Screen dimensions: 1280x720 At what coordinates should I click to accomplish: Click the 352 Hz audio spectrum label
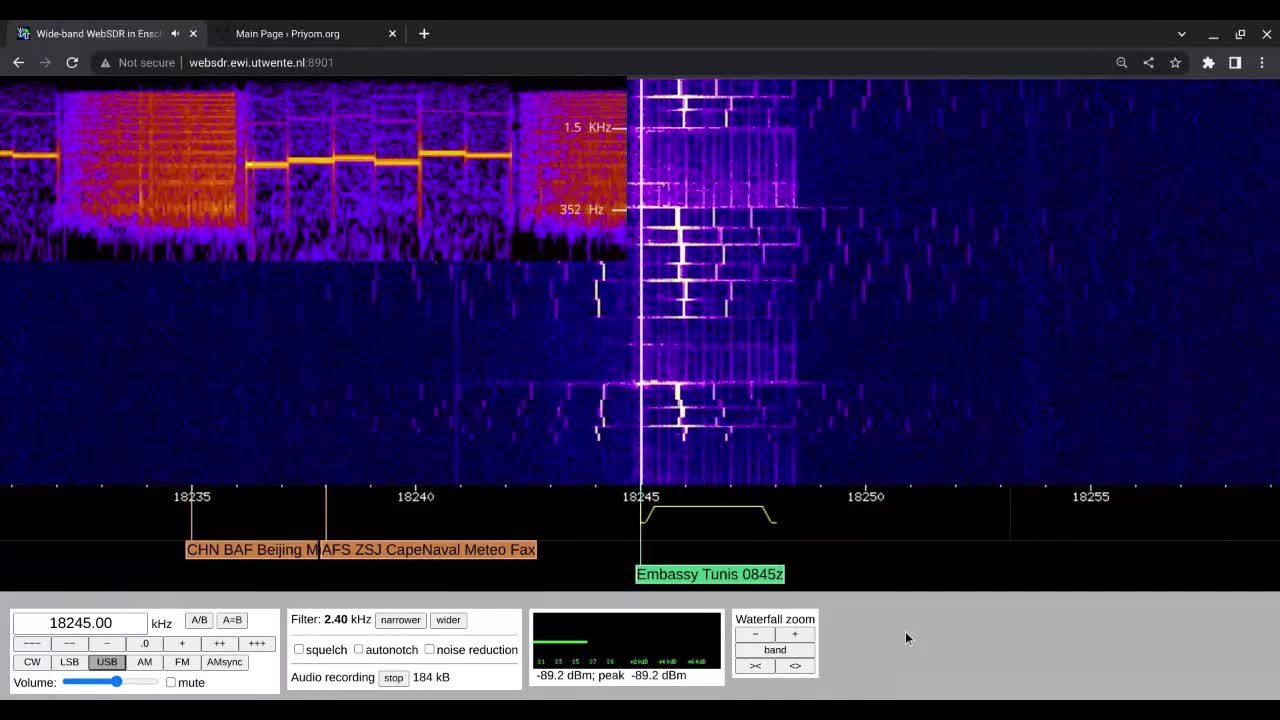point(583,209)
